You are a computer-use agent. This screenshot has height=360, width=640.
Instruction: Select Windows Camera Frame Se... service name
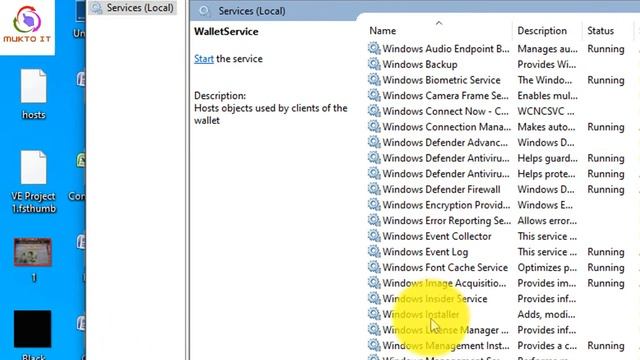(445, 96)
